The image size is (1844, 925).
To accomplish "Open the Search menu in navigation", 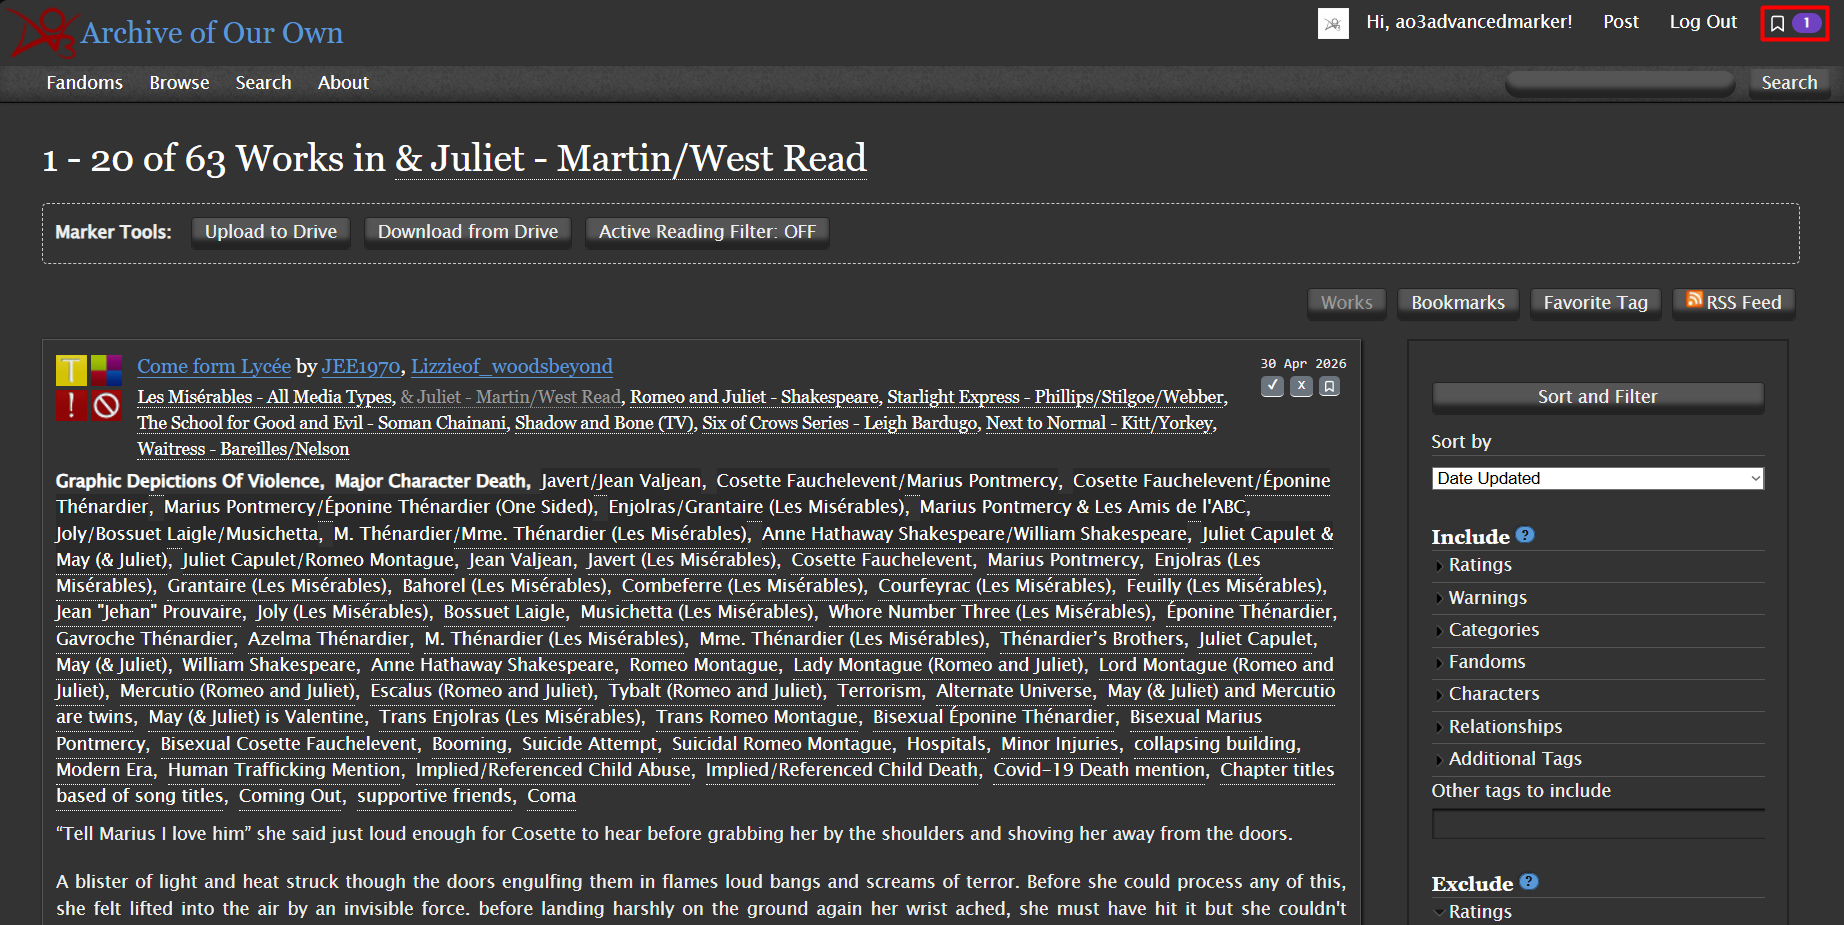I will (264, 83).
